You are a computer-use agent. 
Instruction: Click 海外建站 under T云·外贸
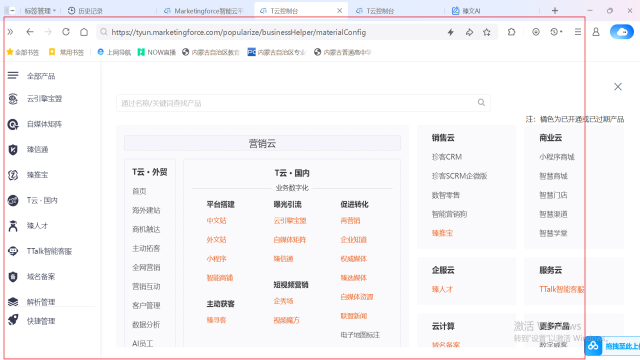(x=146, y=210)
